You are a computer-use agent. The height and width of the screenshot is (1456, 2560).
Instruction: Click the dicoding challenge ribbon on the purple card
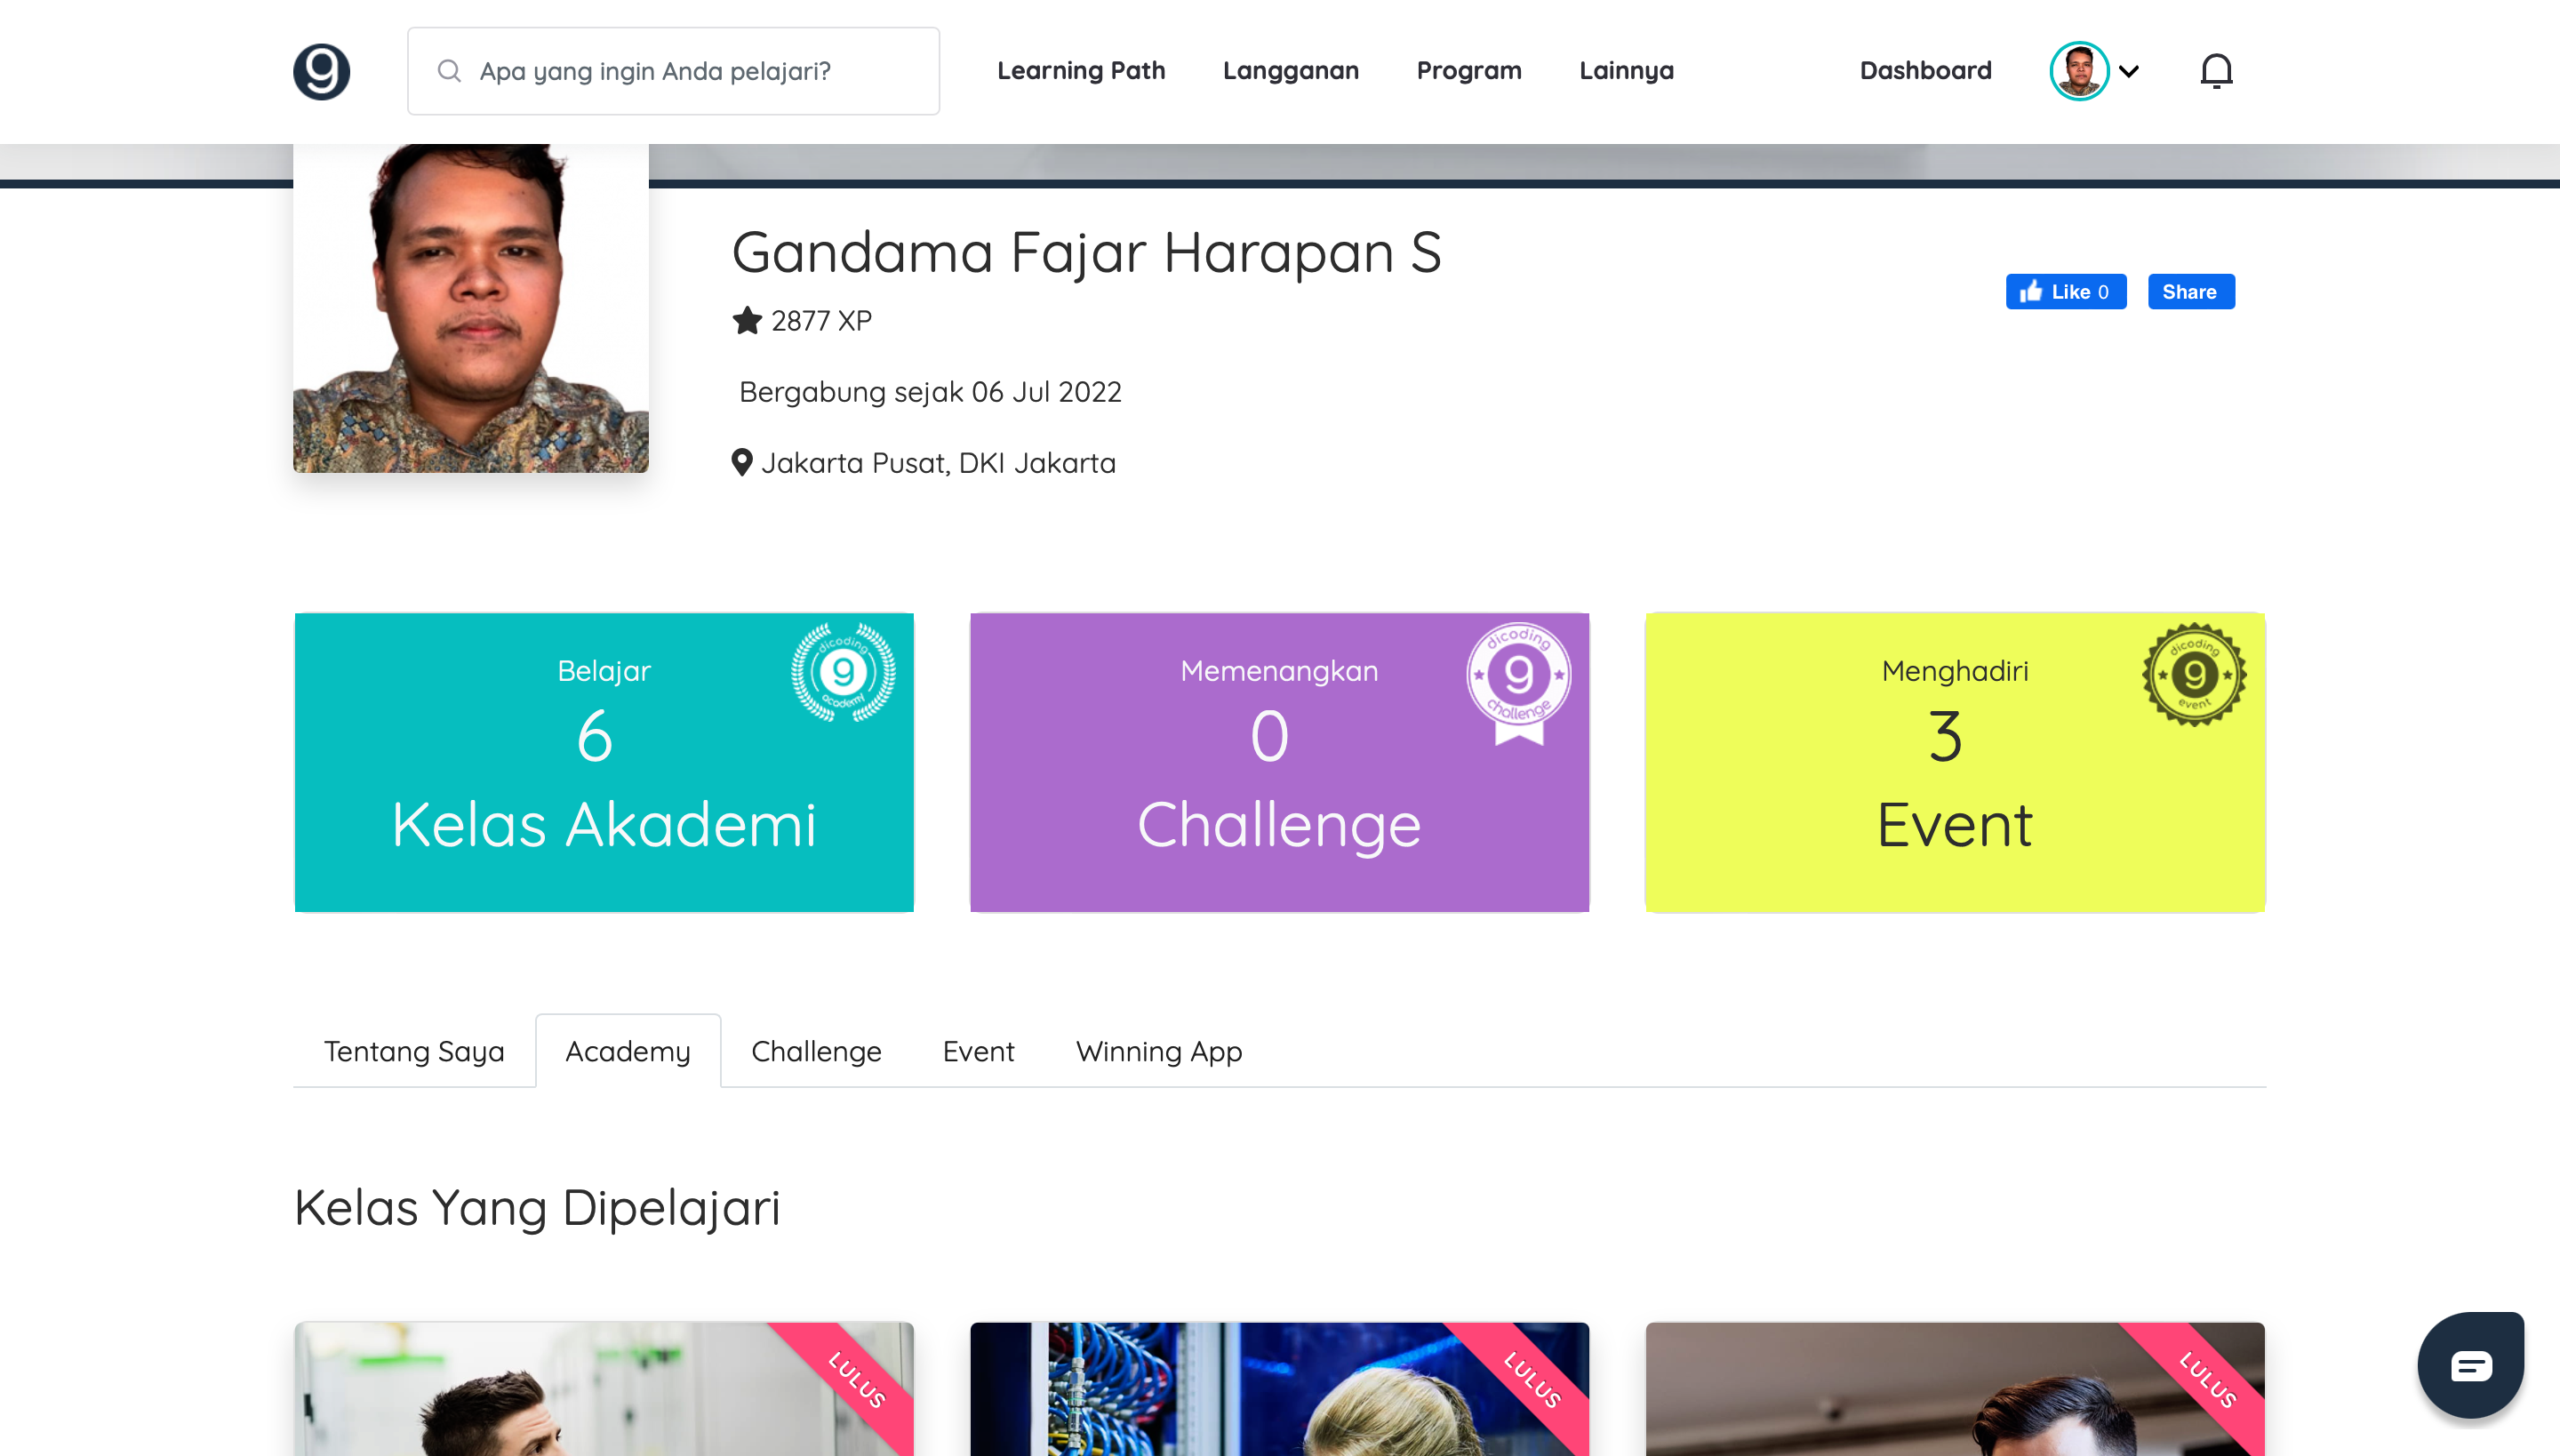click(1520, 680)
